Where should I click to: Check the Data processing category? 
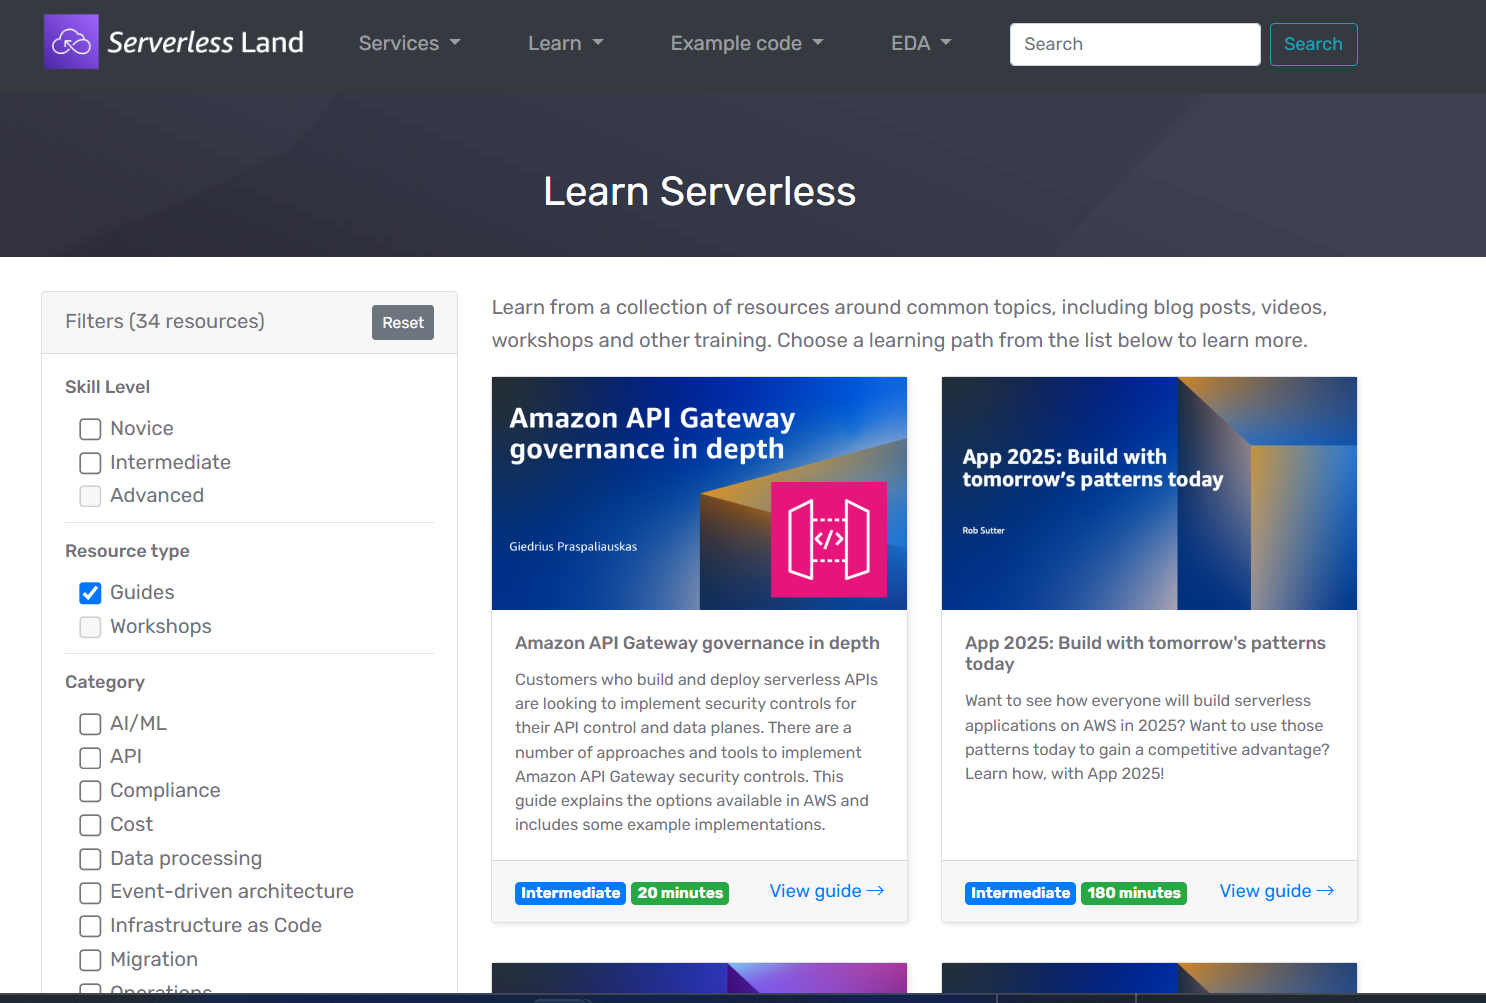[90, 859]
